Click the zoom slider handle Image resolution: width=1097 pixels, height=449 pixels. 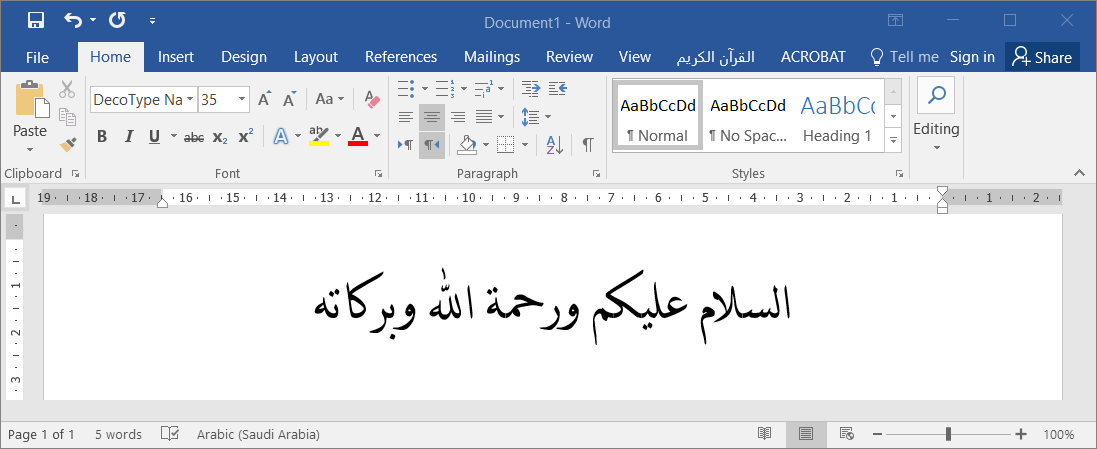[x=948, y=434]
